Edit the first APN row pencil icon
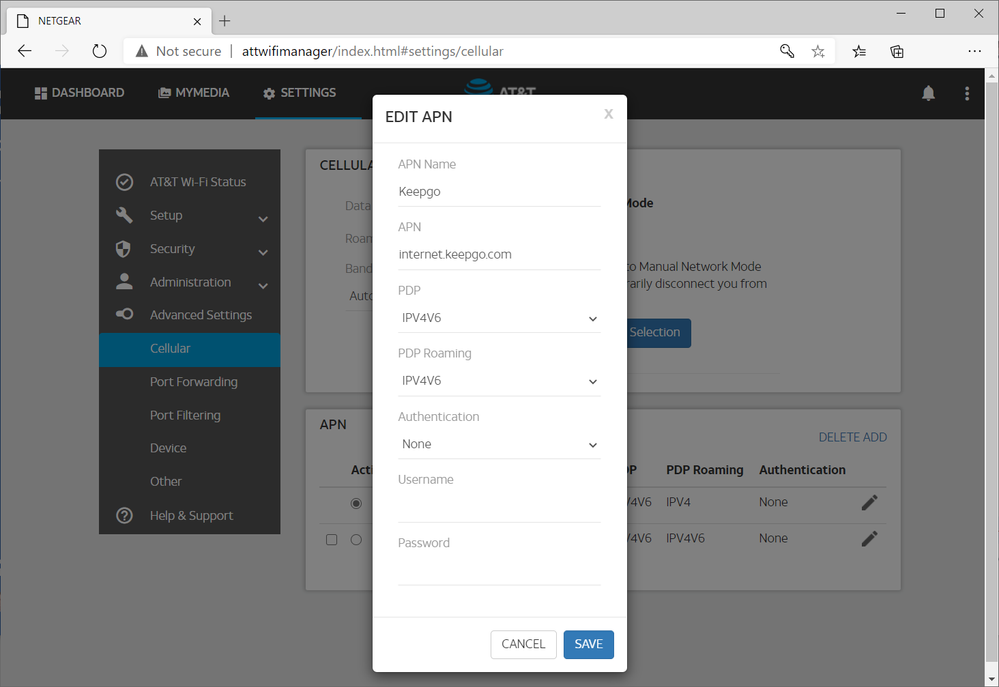This screenshot has height=687, width=999. pos(870,502)
